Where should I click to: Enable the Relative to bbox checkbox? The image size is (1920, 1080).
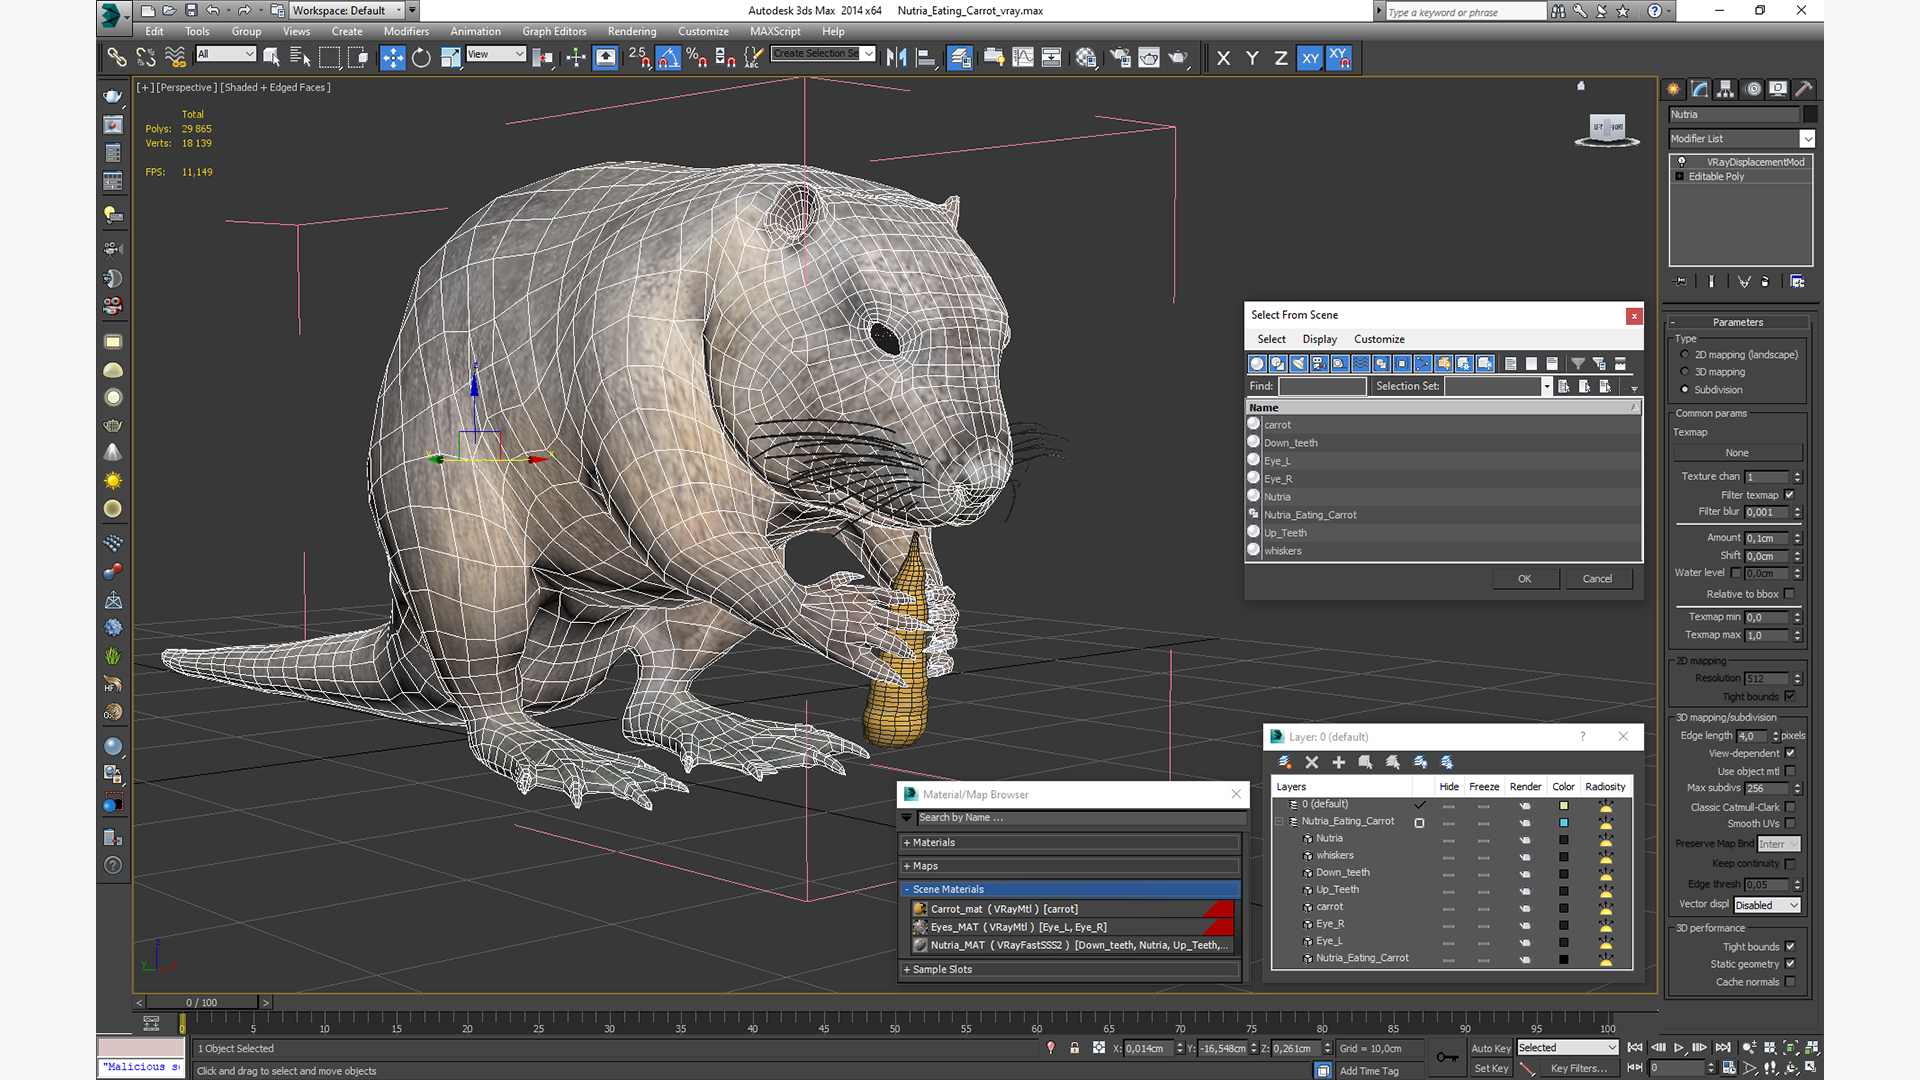point(1790,594)
